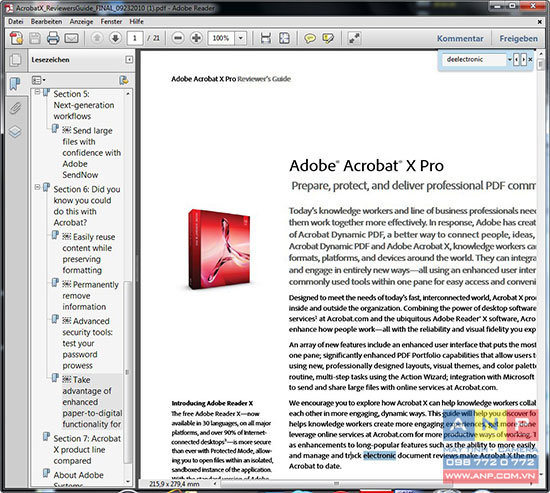Click the find current bookmark icon
This screenshot has height=493, width=550.
[x=123, y=80]
